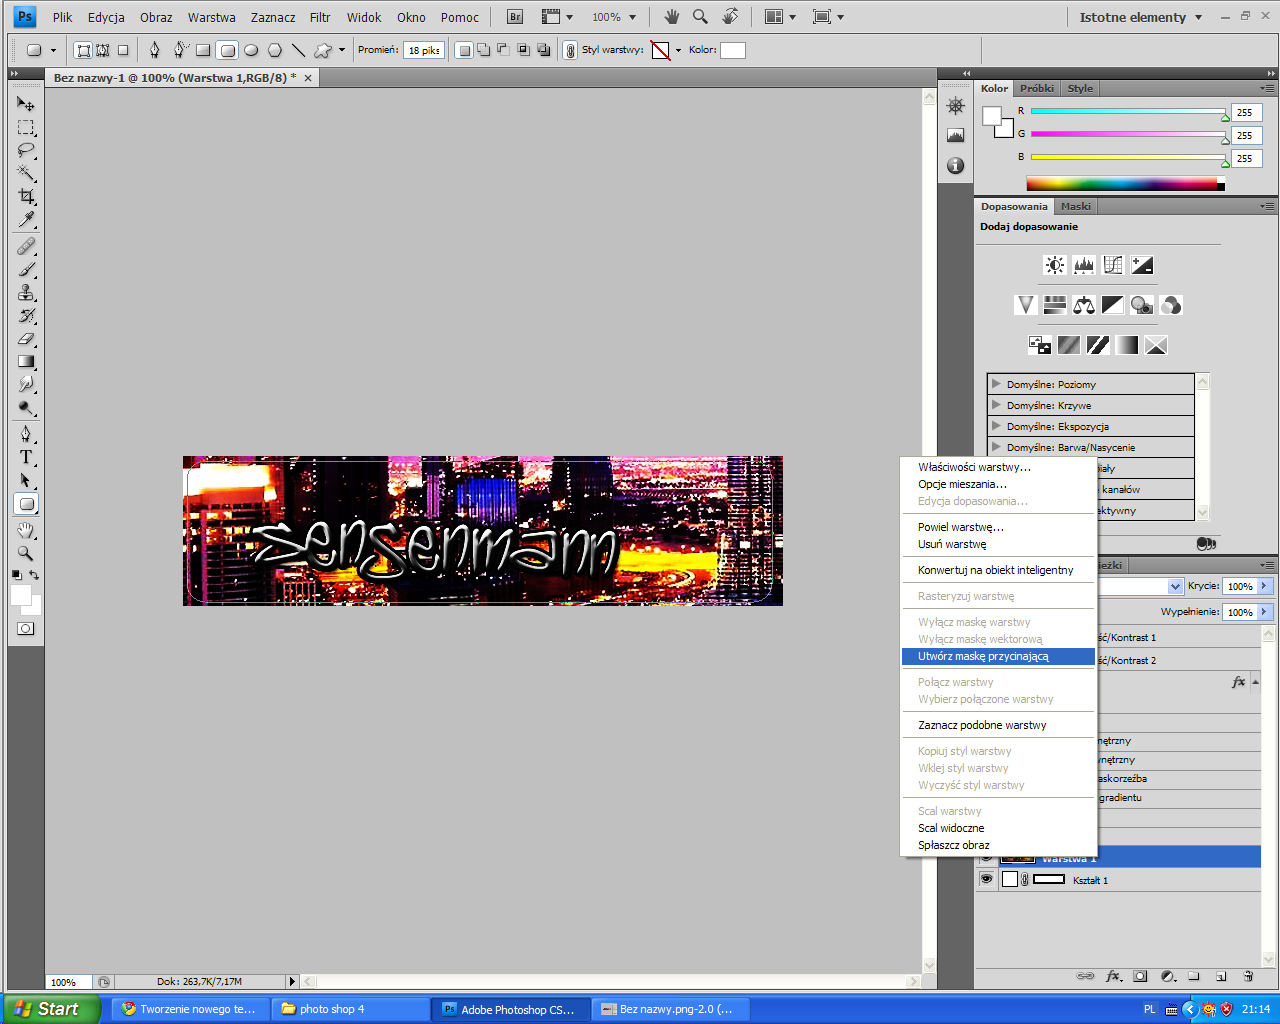Open the Filtr menu
The height and width of the screenshot is (1024, 1280).
(320, 17)
